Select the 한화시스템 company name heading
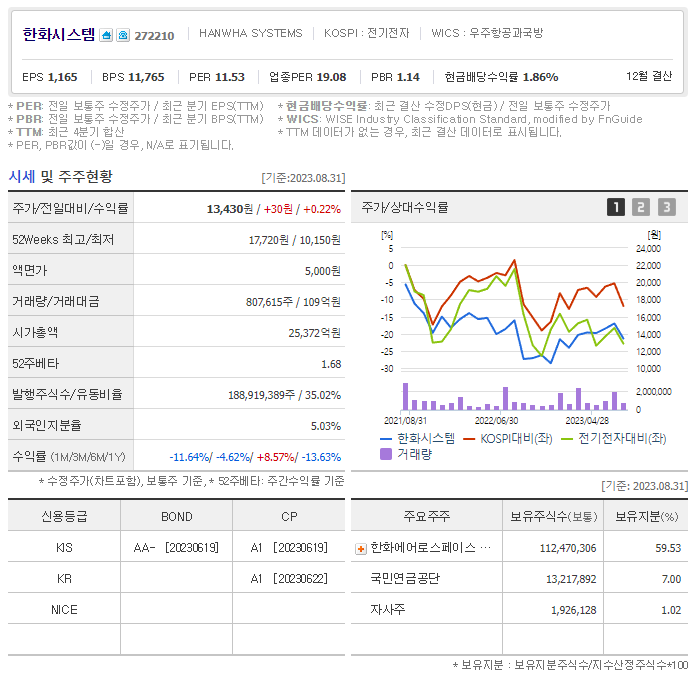This screenshot has width=699, height=678. (59, 34)
